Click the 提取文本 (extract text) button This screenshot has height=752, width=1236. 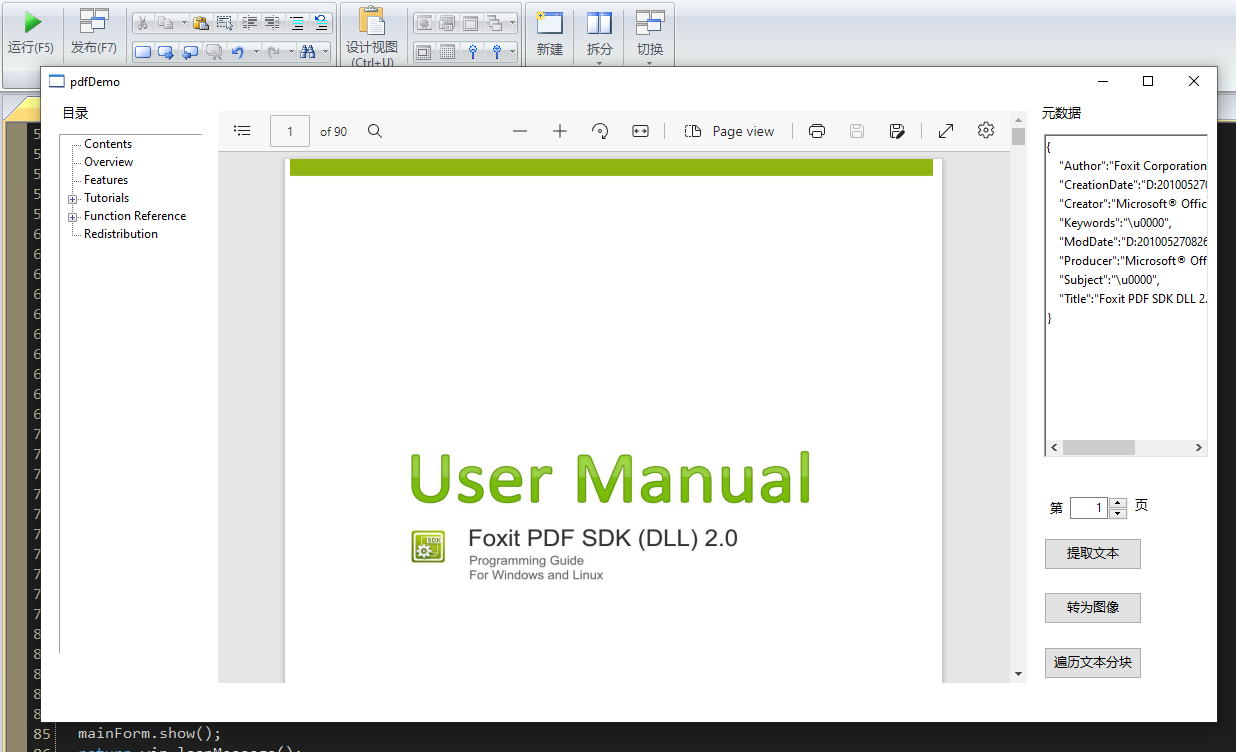point(1093,554)
